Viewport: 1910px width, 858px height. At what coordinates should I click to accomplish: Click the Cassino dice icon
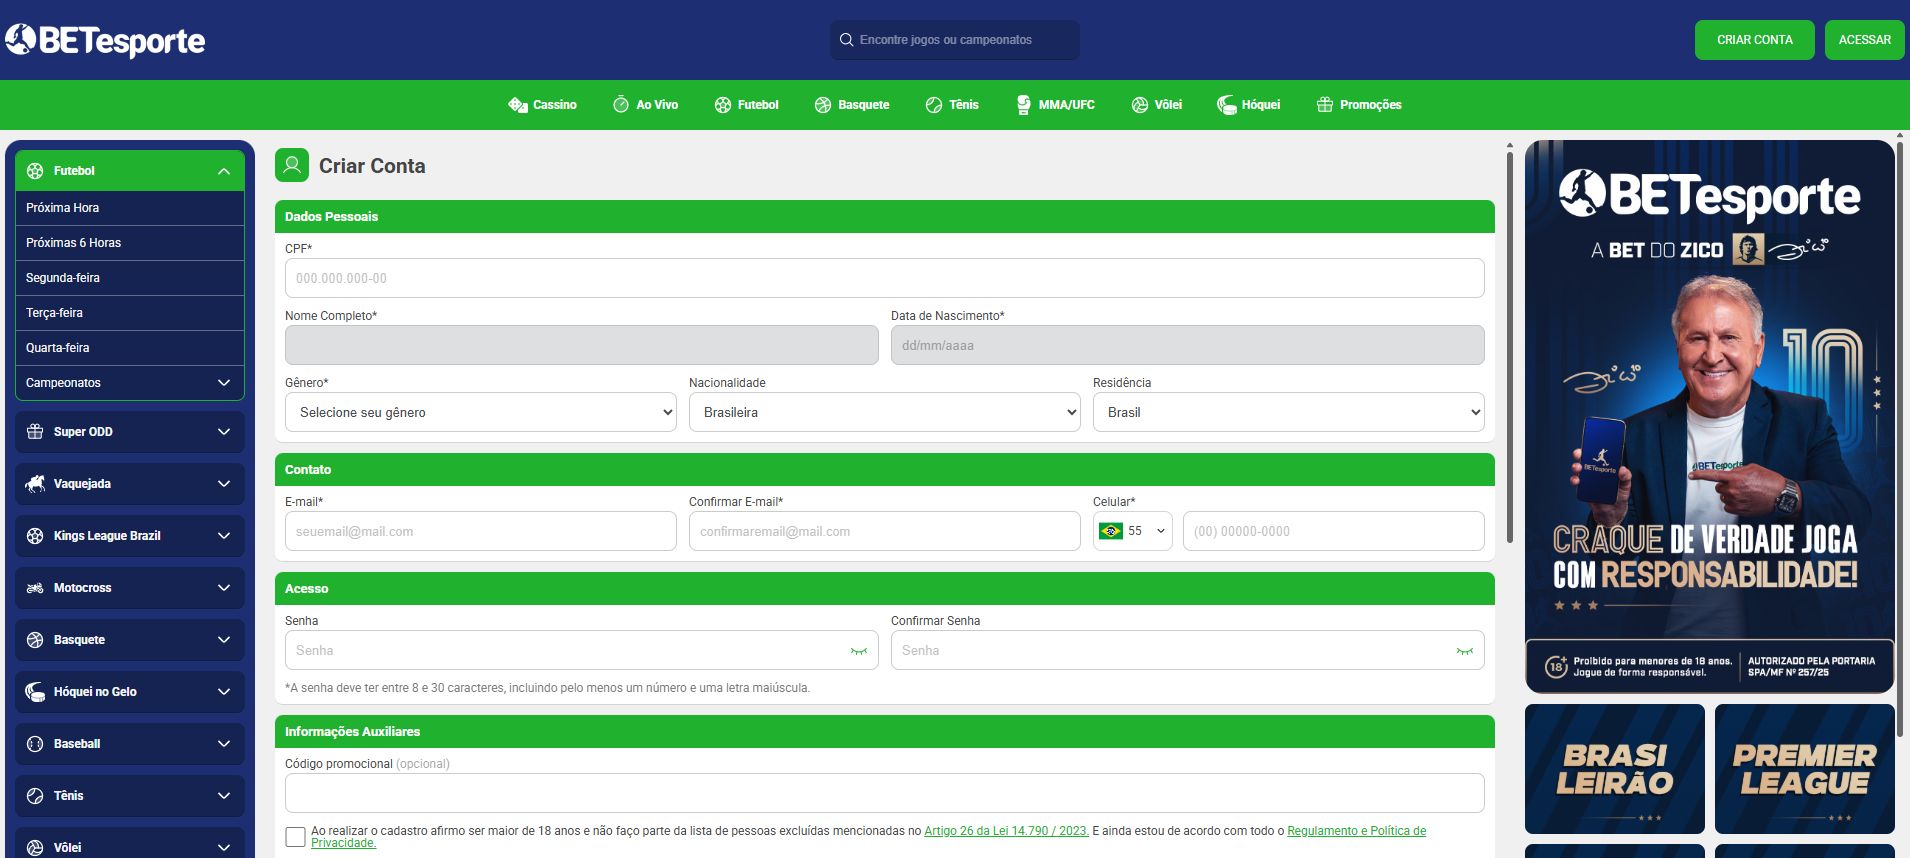click(x=517, y=105)
